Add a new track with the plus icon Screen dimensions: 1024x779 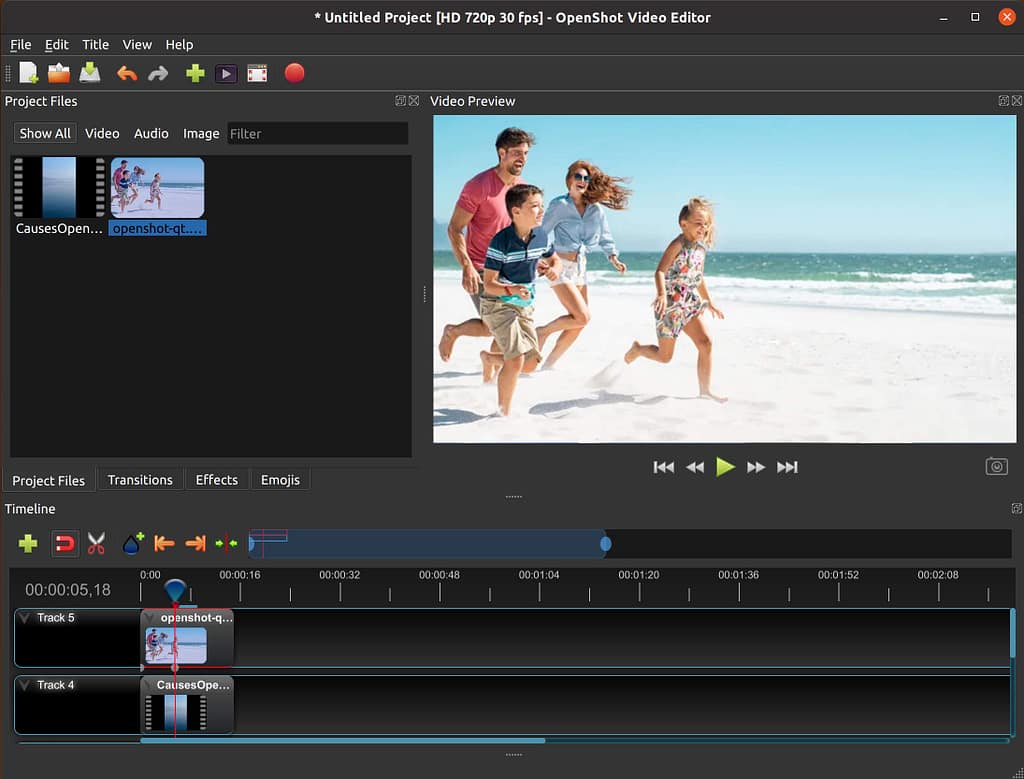(28, 543)
